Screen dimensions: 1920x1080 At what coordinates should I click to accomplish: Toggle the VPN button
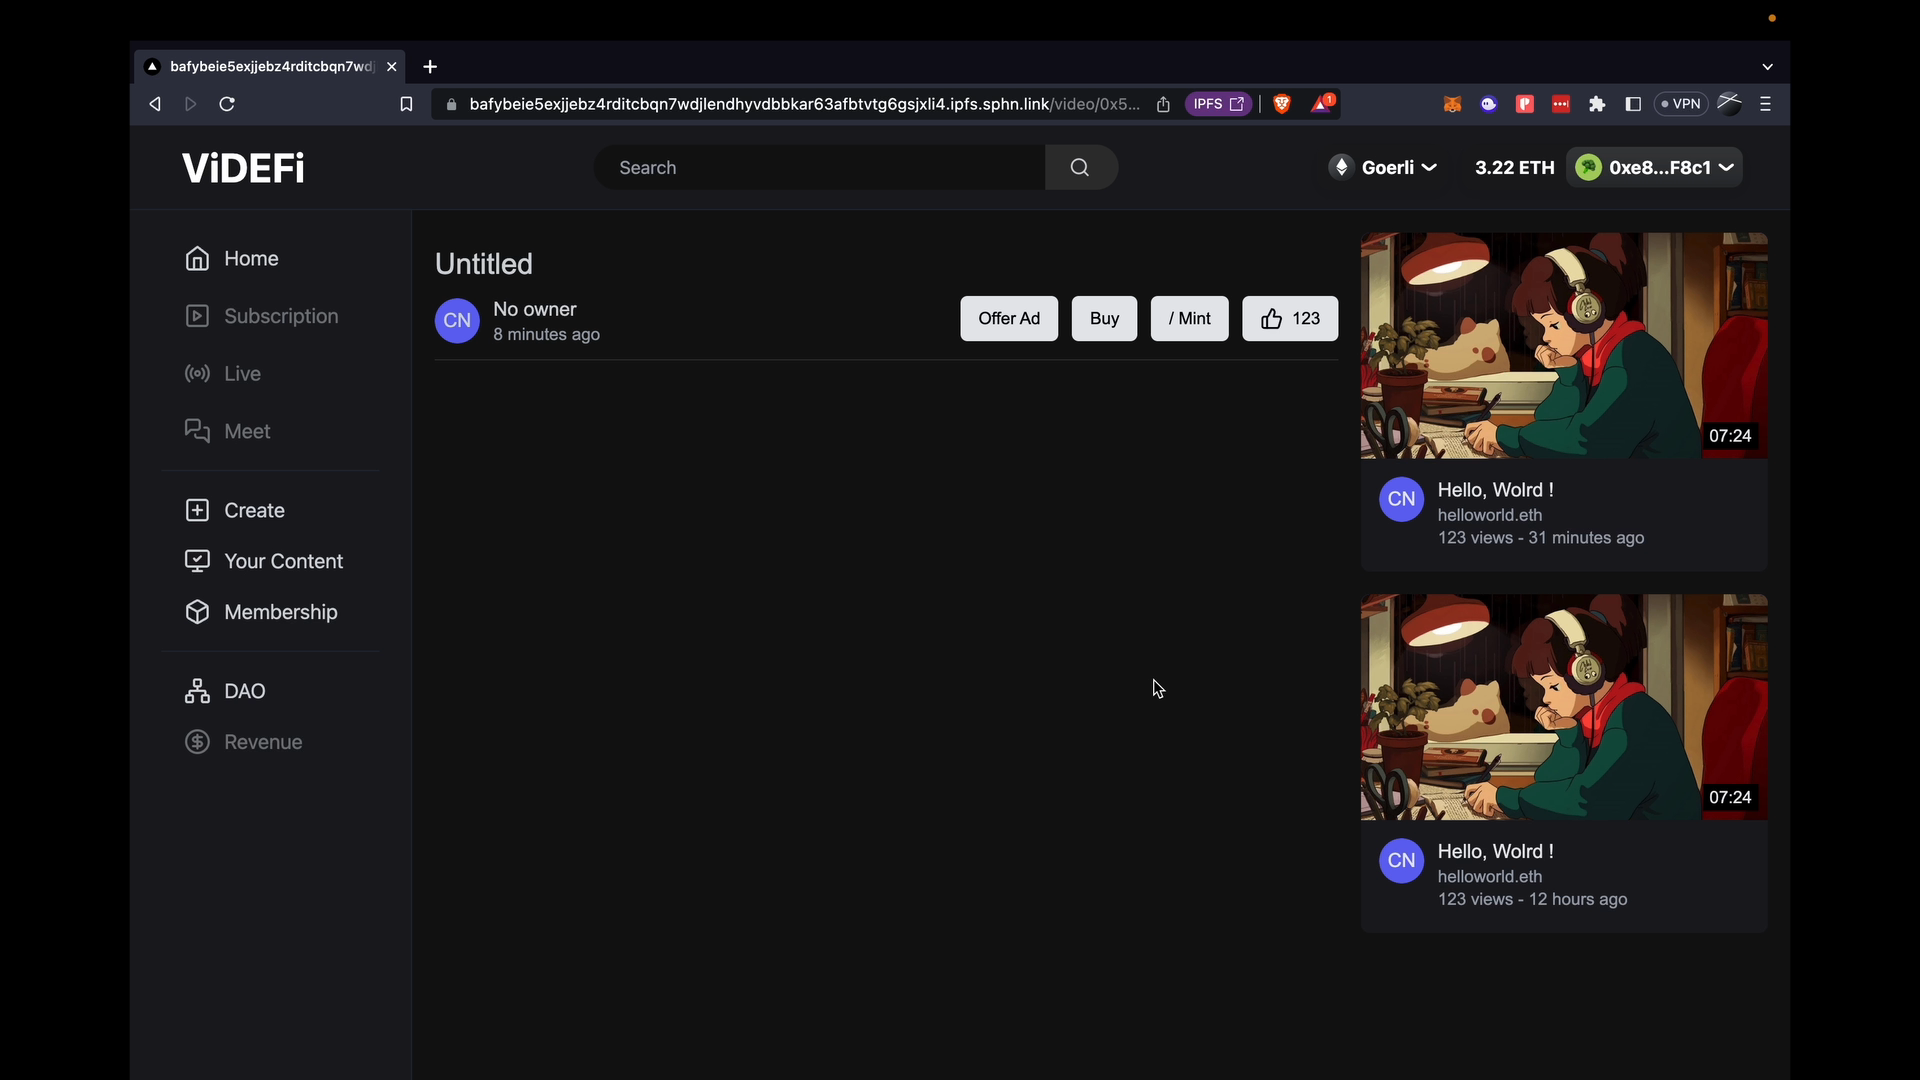coord(1681,104)
